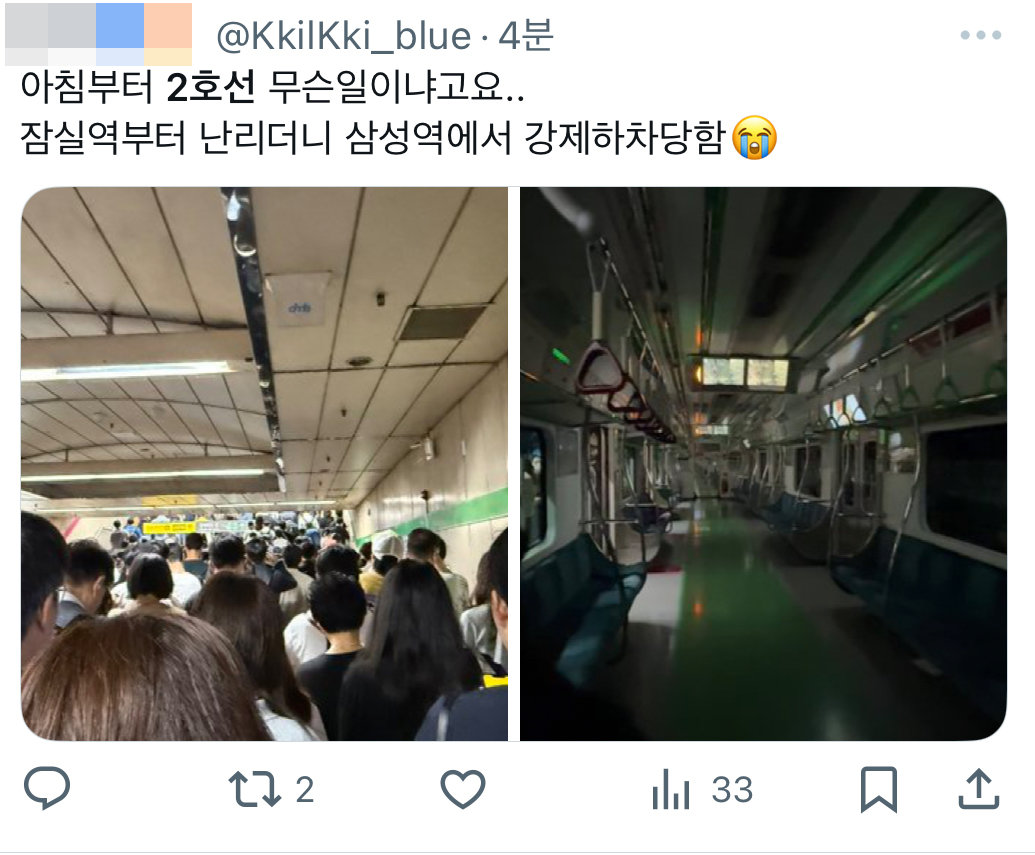Bookmark this tweet
Image resolution: width=1035 pixels, height=855 pixels.
click(879, 790)
